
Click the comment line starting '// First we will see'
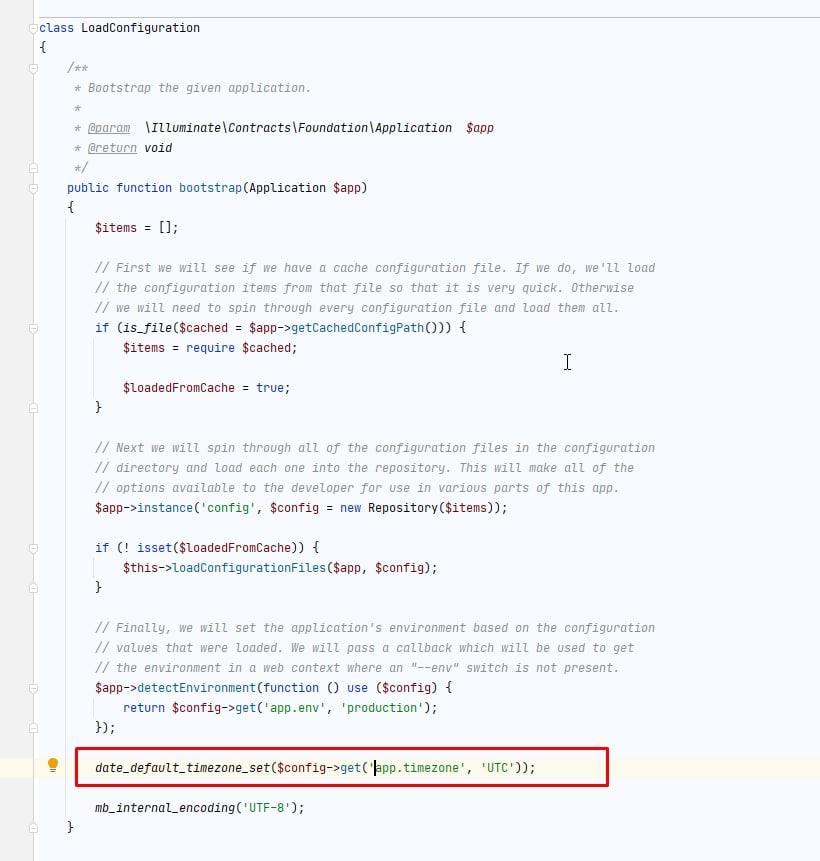click(x=375, y=268)
